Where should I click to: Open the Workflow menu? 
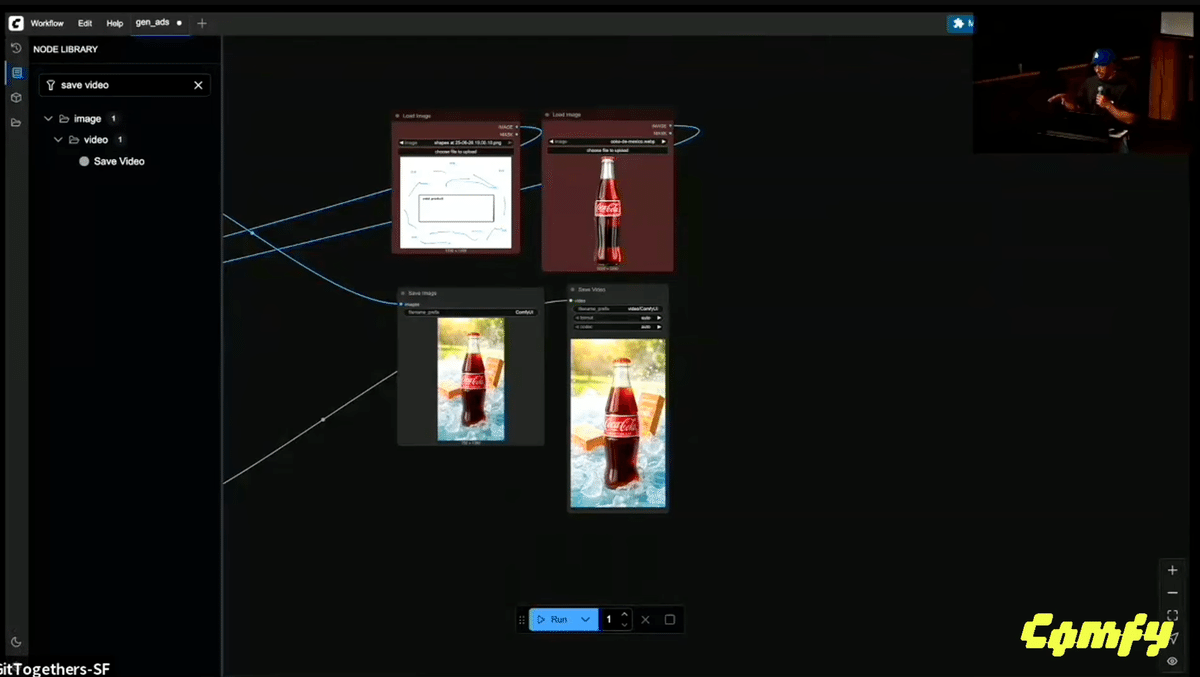[x=47, y=23]
